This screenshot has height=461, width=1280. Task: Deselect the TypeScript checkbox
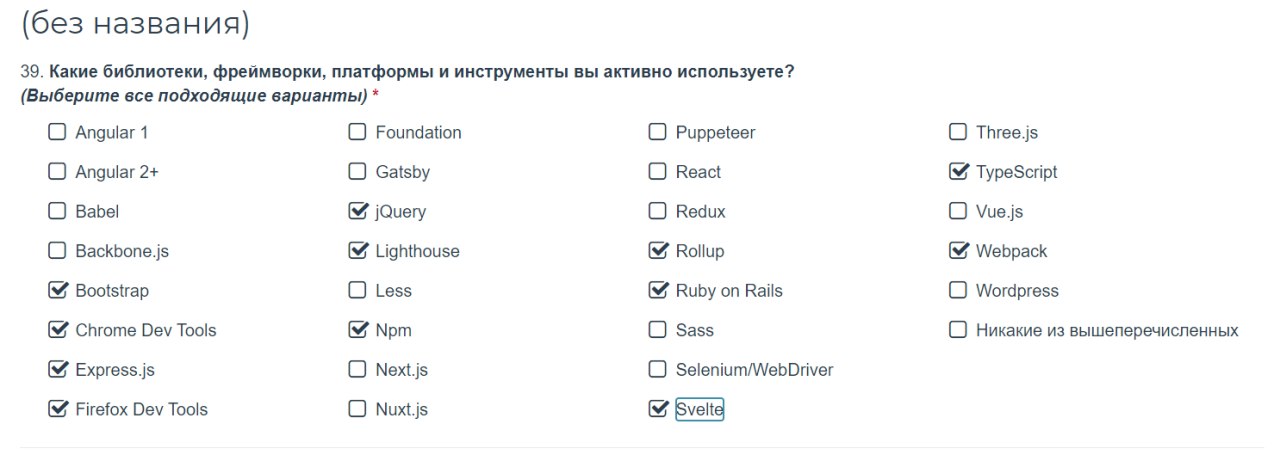tap(958, 172)
